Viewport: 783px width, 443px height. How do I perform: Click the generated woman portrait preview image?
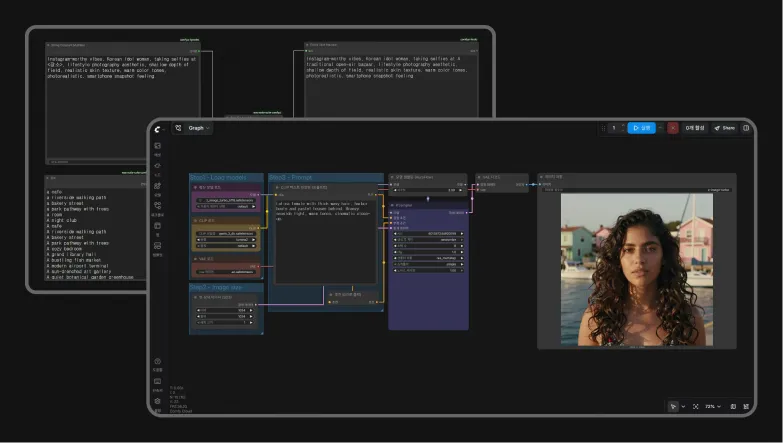637,270
